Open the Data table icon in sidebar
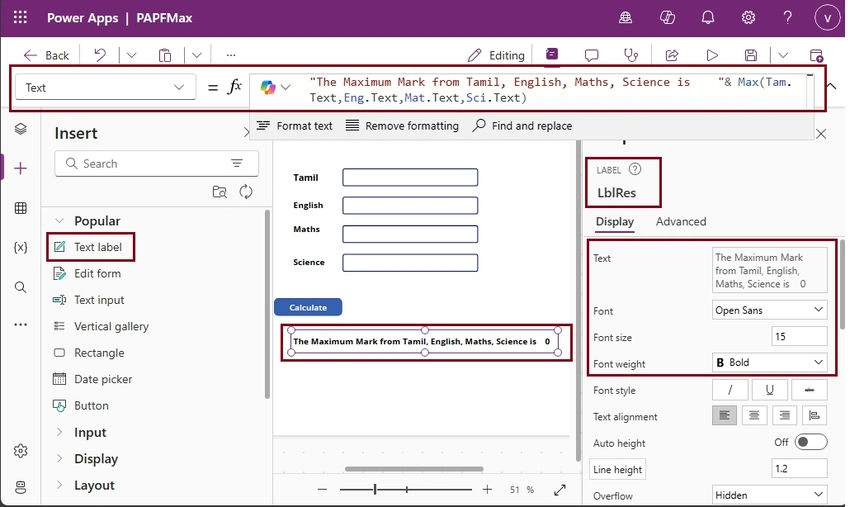The height and width of the screenshot is (507, 850). 21,208
